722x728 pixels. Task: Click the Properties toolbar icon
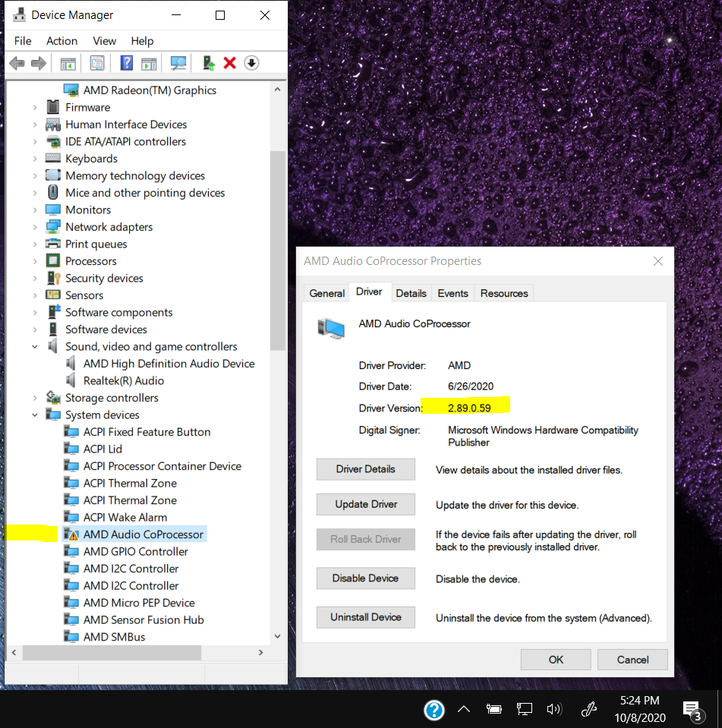[97, 63]
